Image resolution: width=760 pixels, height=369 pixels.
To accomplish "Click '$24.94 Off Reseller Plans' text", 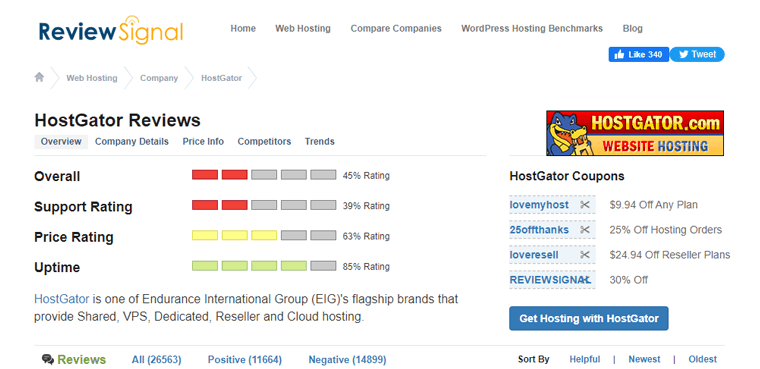I will [670, 255].
